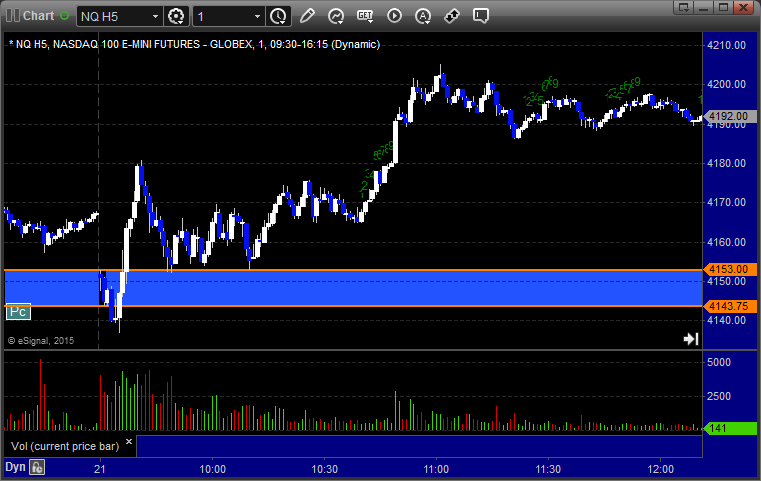Click the 2500 volume axis label

pos(719,397)
